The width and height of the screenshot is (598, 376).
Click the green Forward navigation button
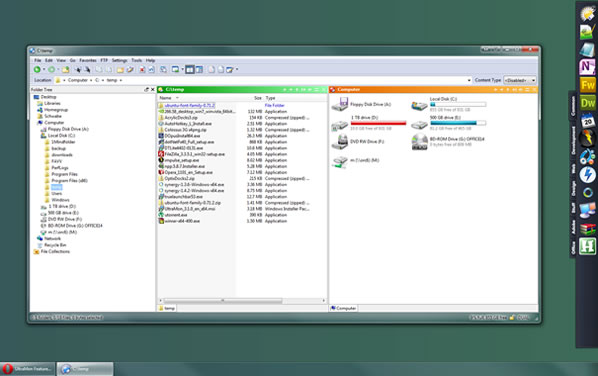[51, 69]
